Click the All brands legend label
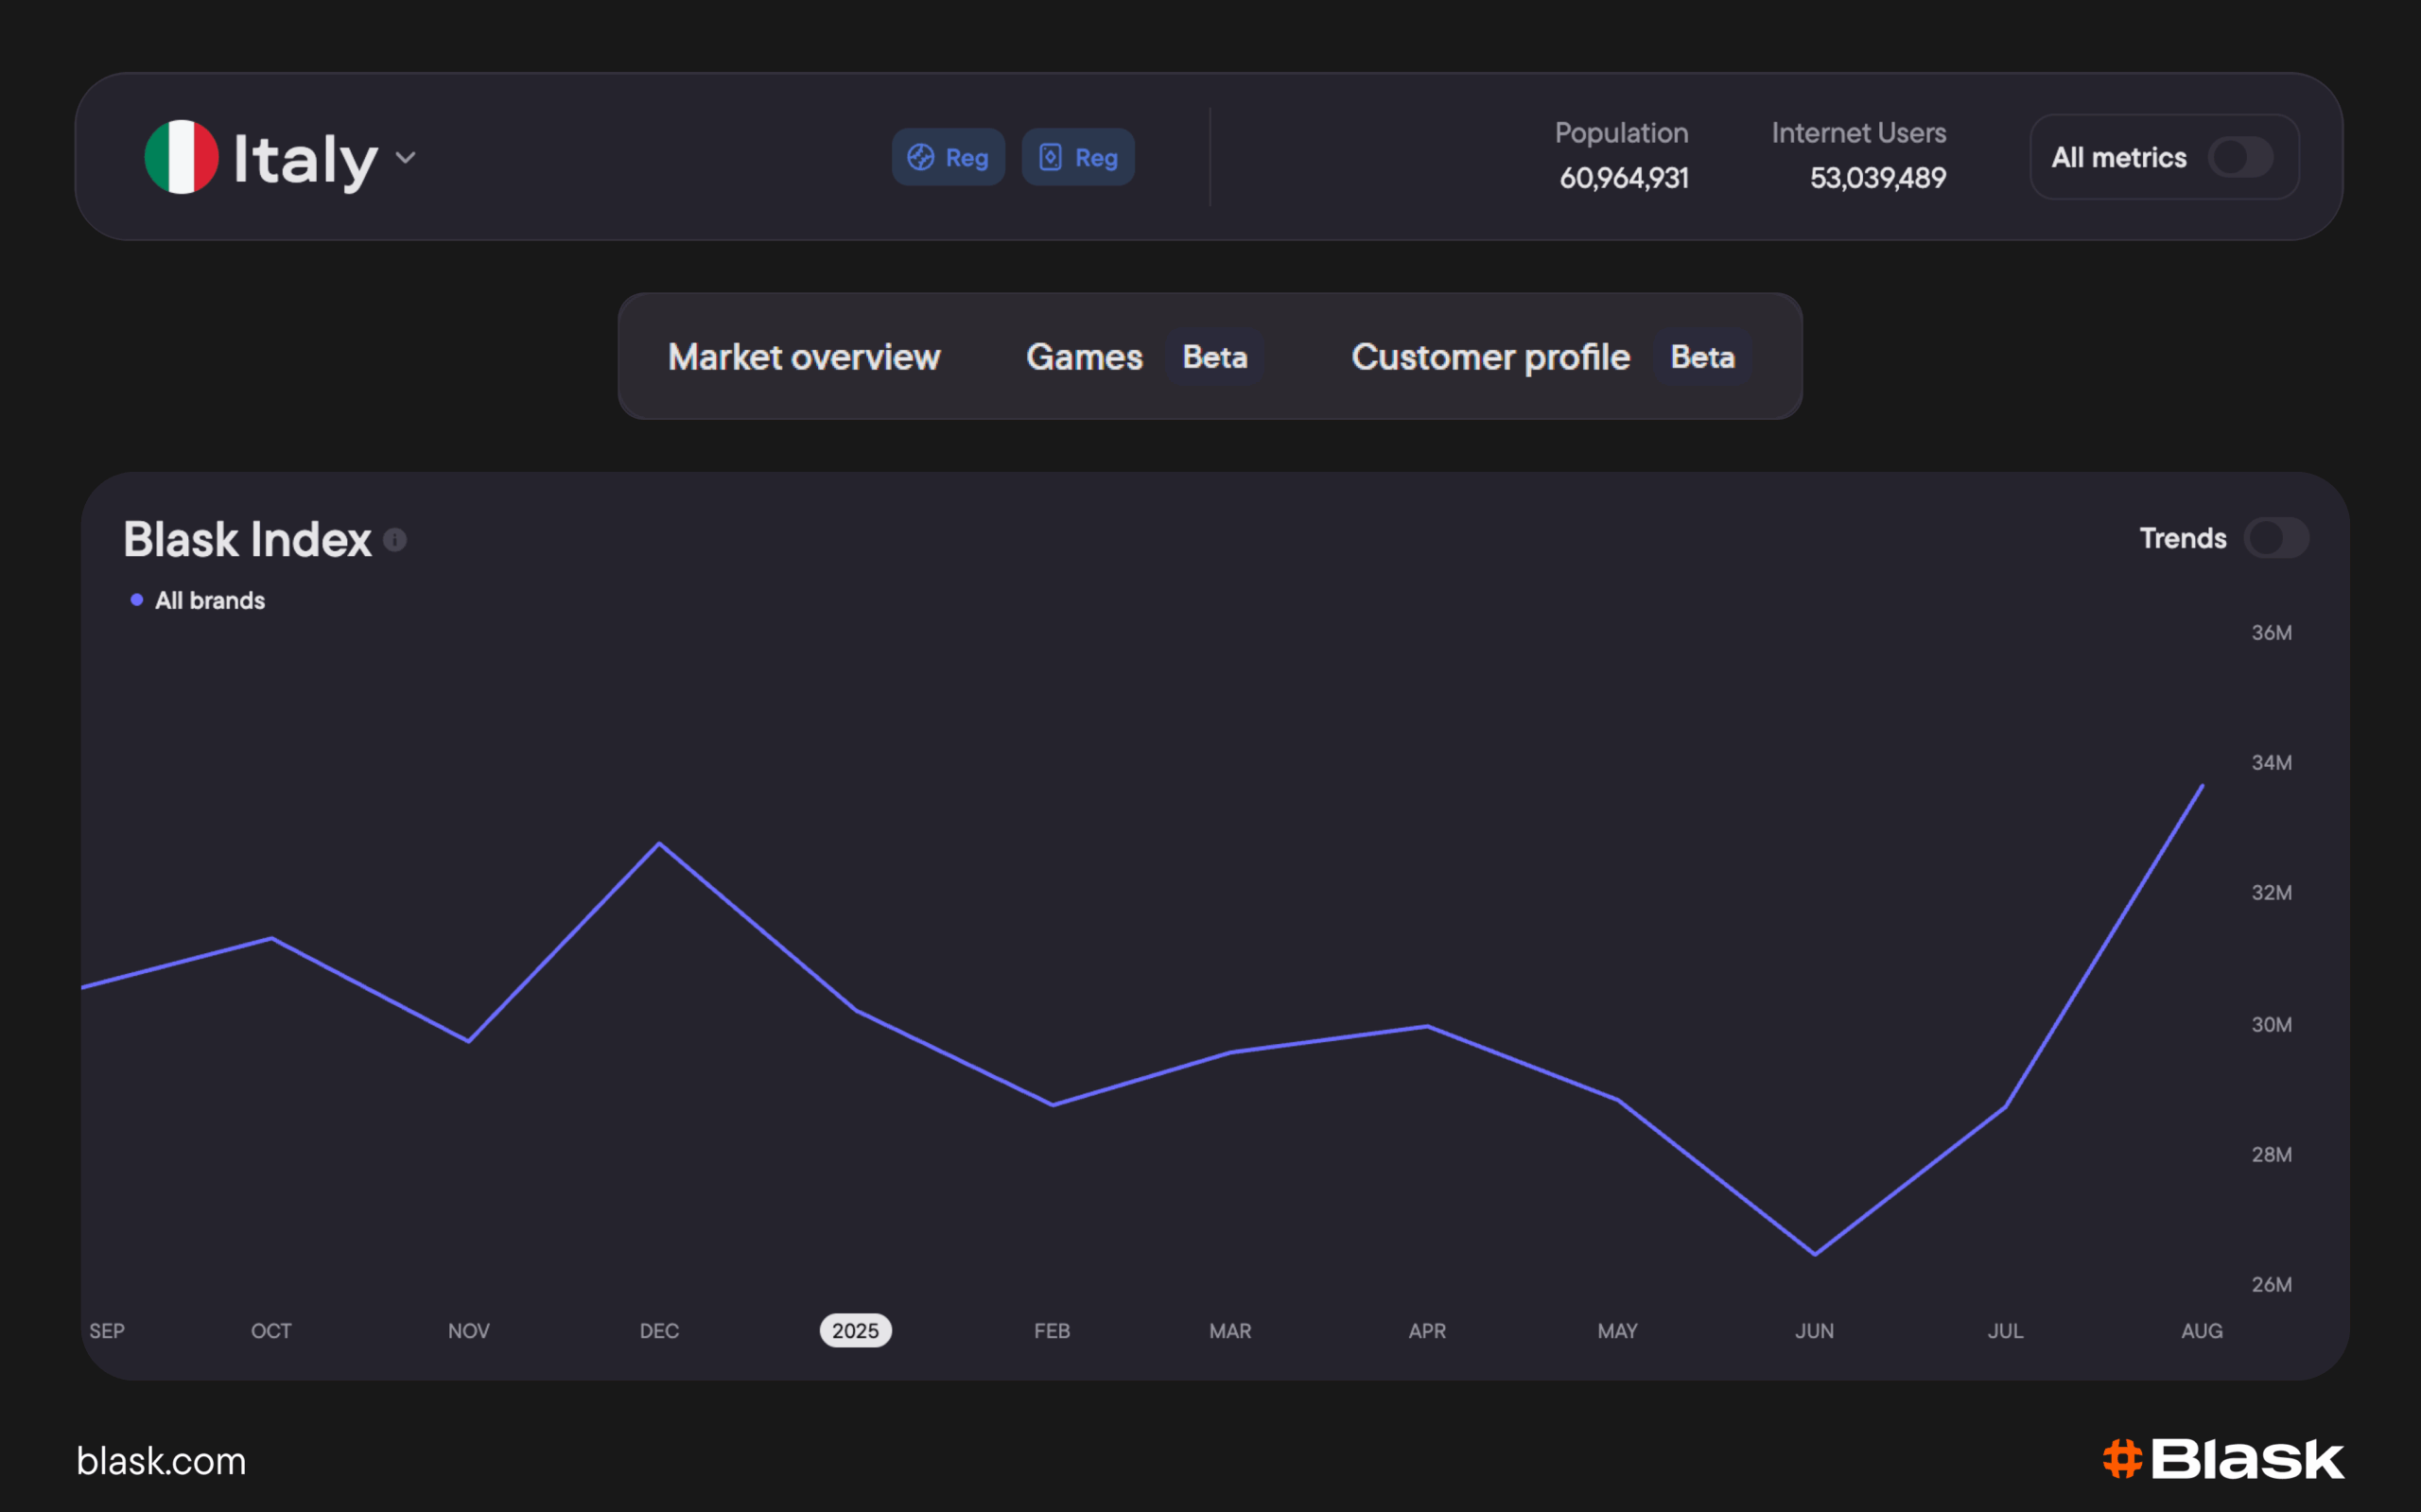2421x1512 pixels. (210, 600)
